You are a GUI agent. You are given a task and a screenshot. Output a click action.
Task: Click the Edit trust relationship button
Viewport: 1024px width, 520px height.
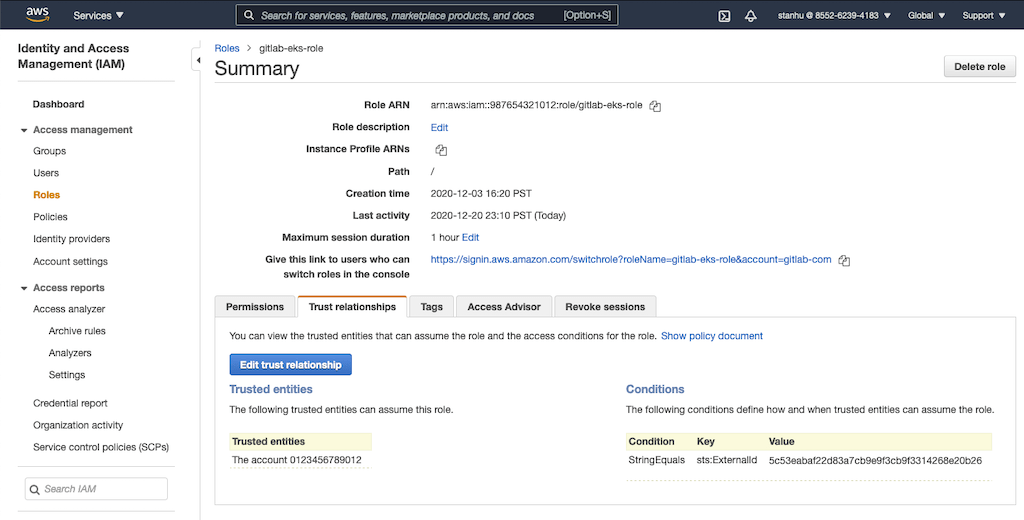pos(290,365)
